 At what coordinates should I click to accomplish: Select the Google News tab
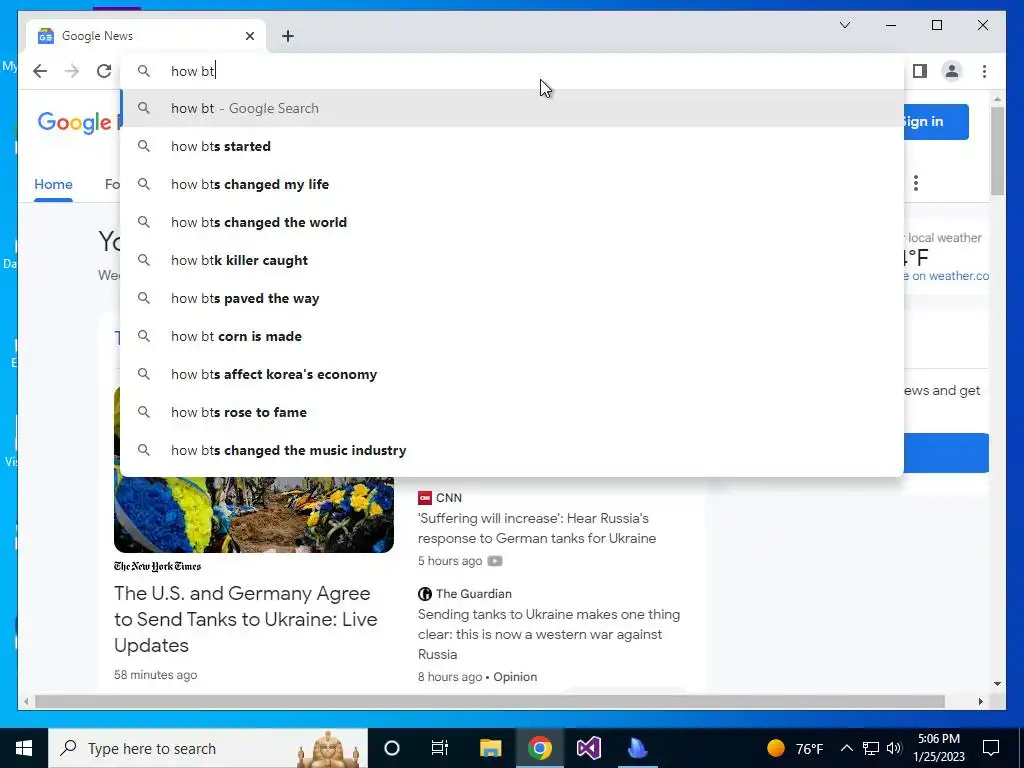[146, 36]
